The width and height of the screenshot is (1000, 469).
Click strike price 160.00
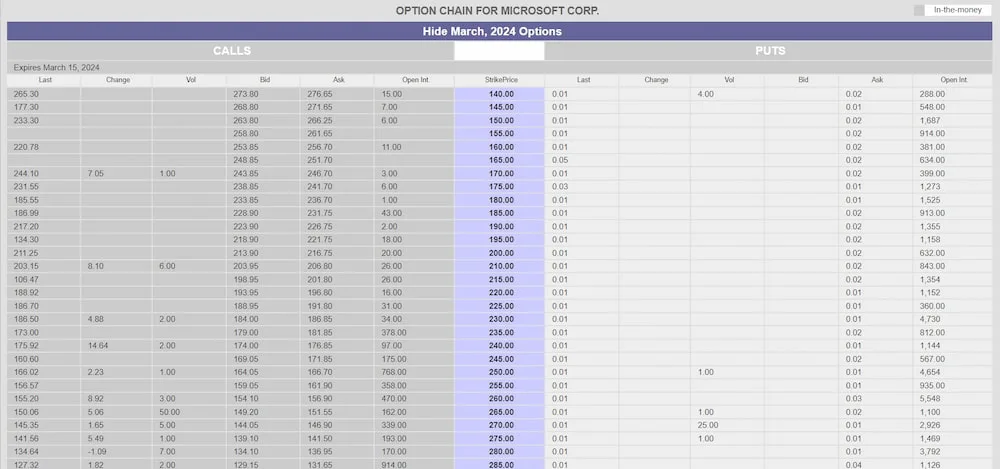pos(501,147)
